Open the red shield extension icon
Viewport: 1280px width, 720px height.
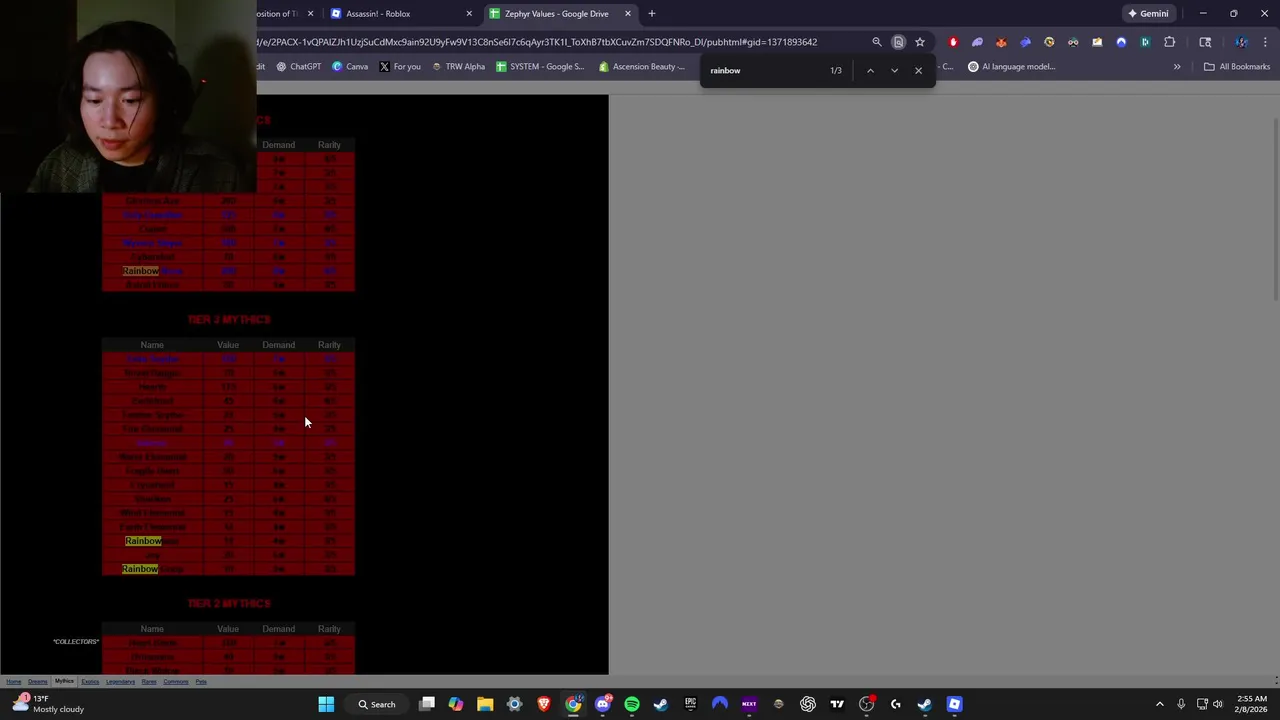pyautogui.click(x=953, y=42)
